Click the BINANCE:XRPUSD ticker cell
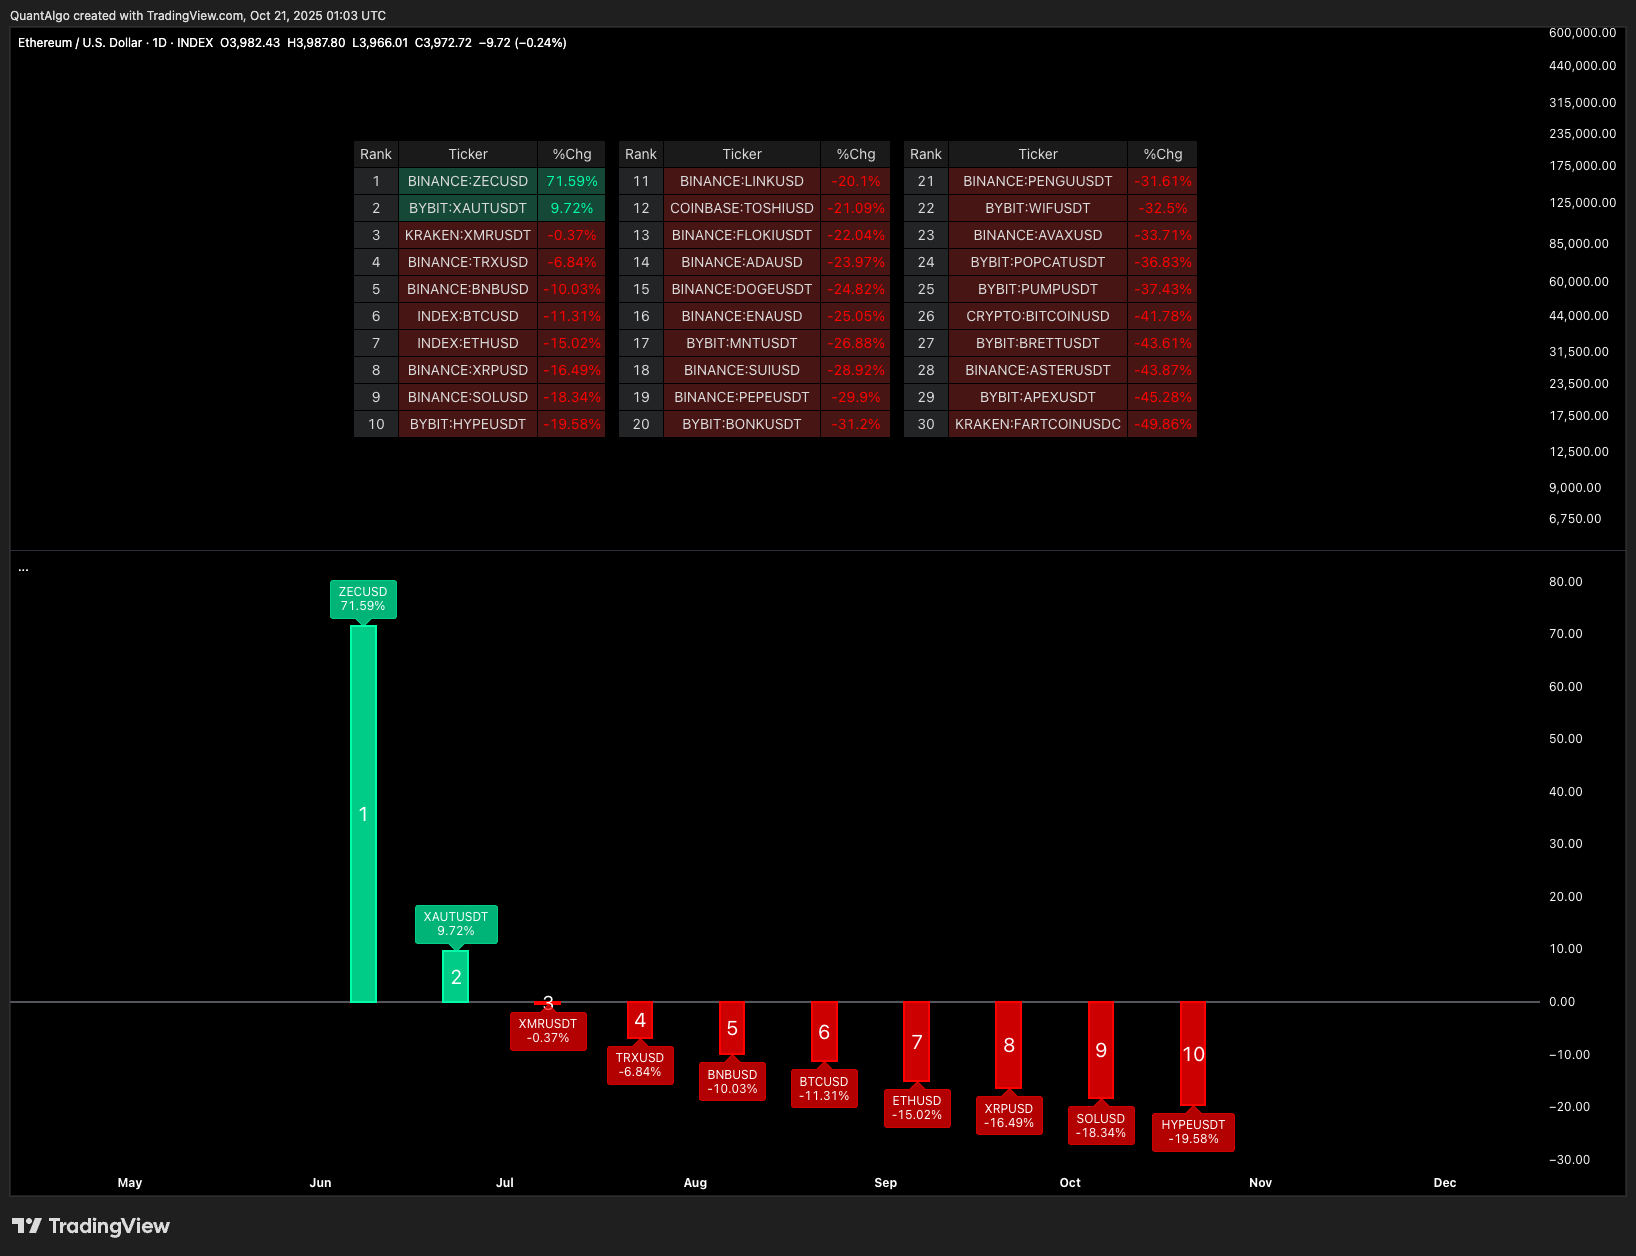 click(x=468, y=370)
